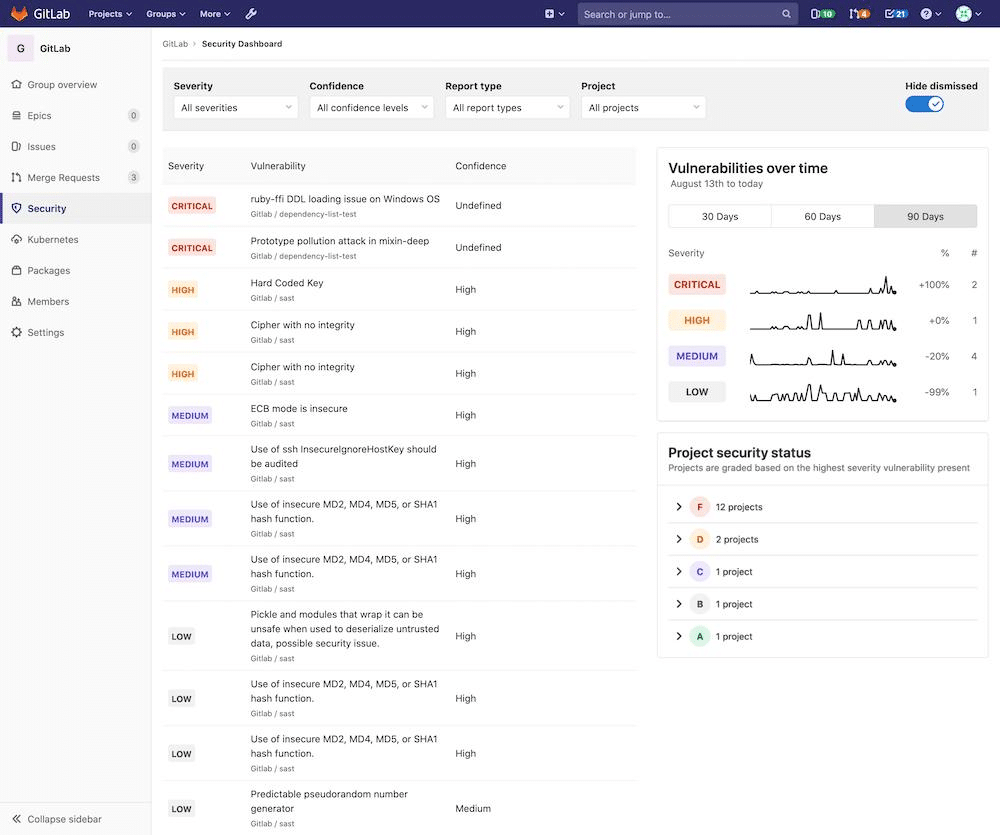The image size is (1000, 835).
Task: Click the Security shield icon
Action: click(x=17, y=208)
